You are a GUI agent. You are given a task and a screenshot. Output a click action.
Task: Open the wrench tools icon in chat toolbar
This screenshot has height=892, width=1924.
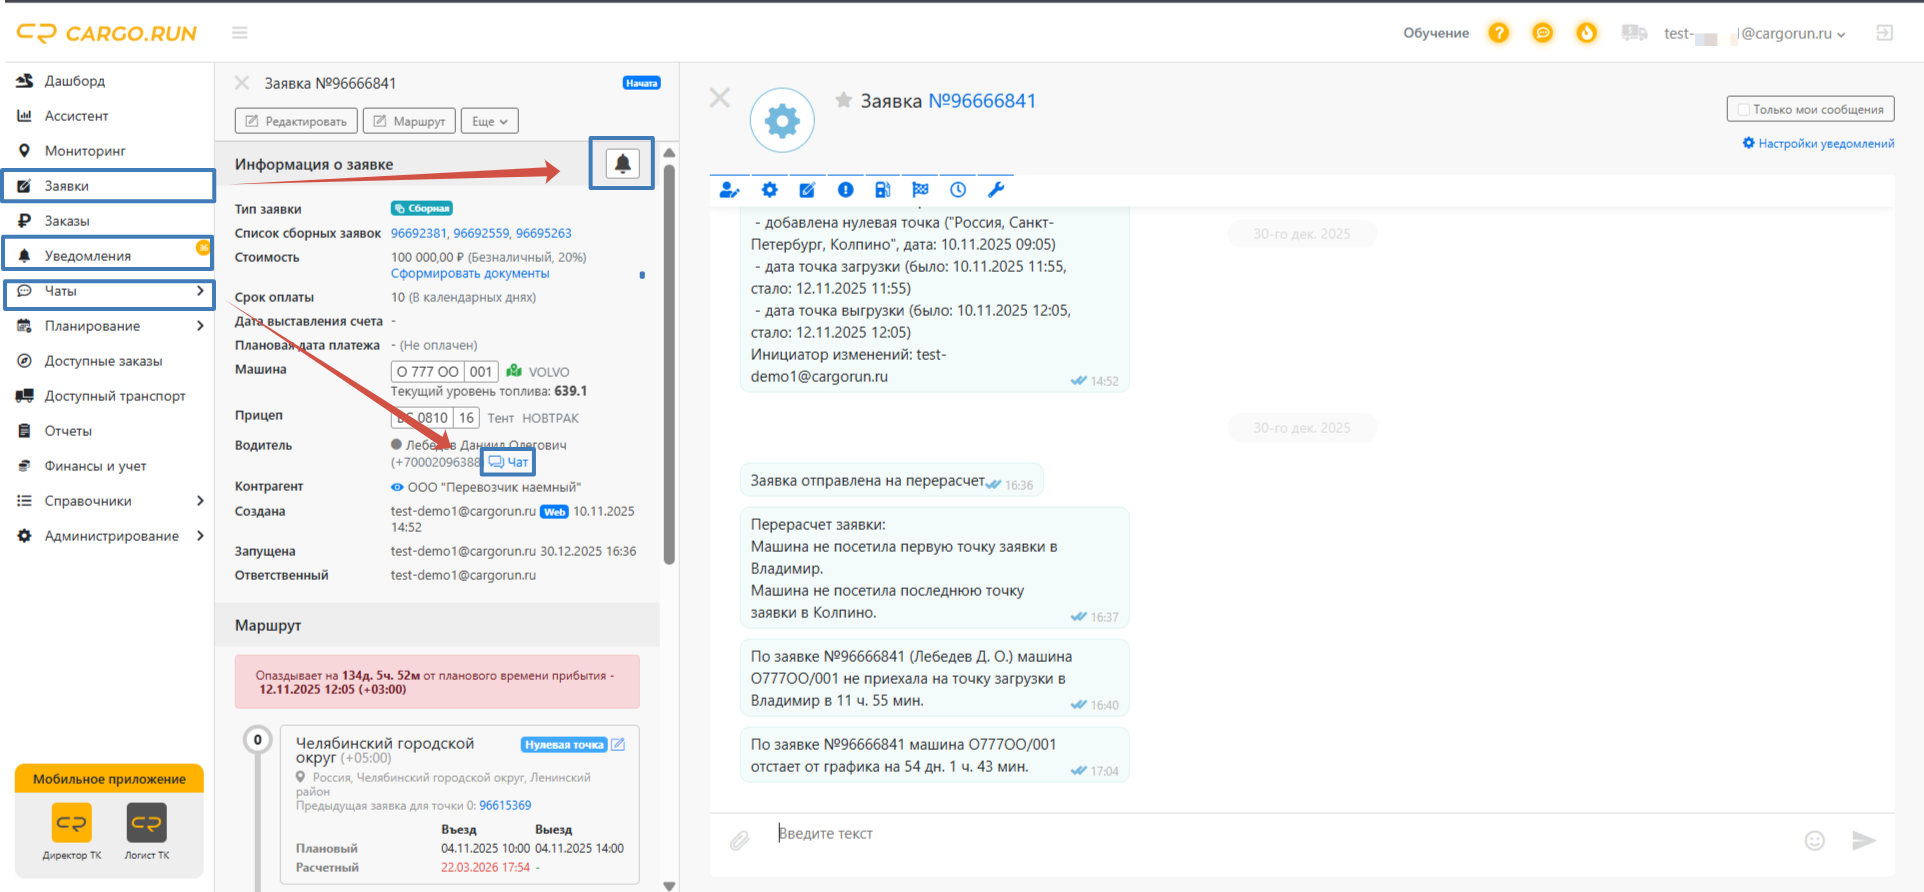(x=996, y=189)
